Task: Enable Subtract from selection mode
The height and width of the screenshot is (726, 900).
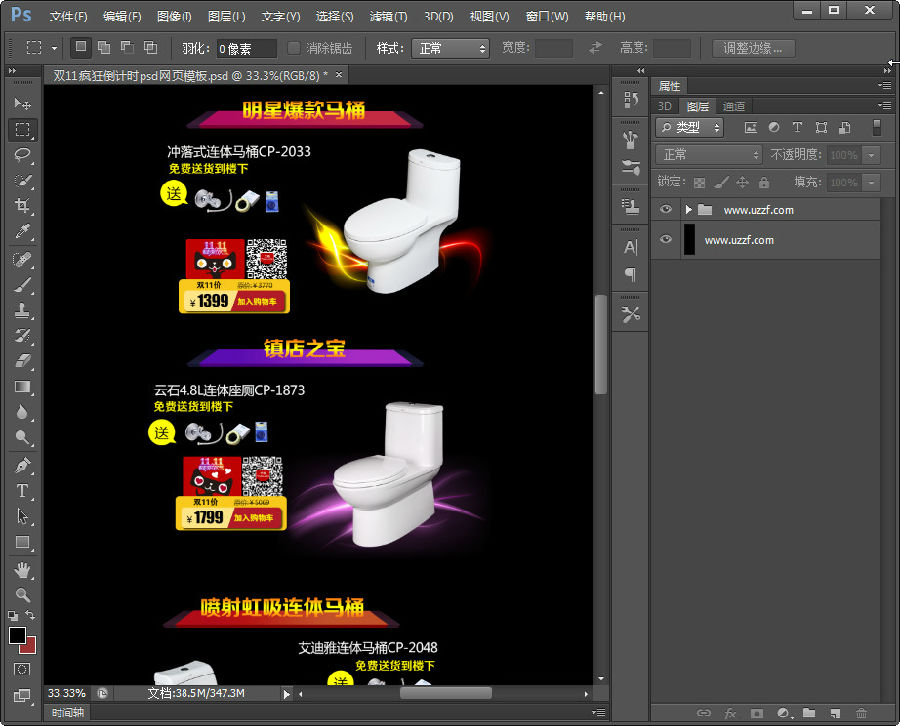Action: 127,48
